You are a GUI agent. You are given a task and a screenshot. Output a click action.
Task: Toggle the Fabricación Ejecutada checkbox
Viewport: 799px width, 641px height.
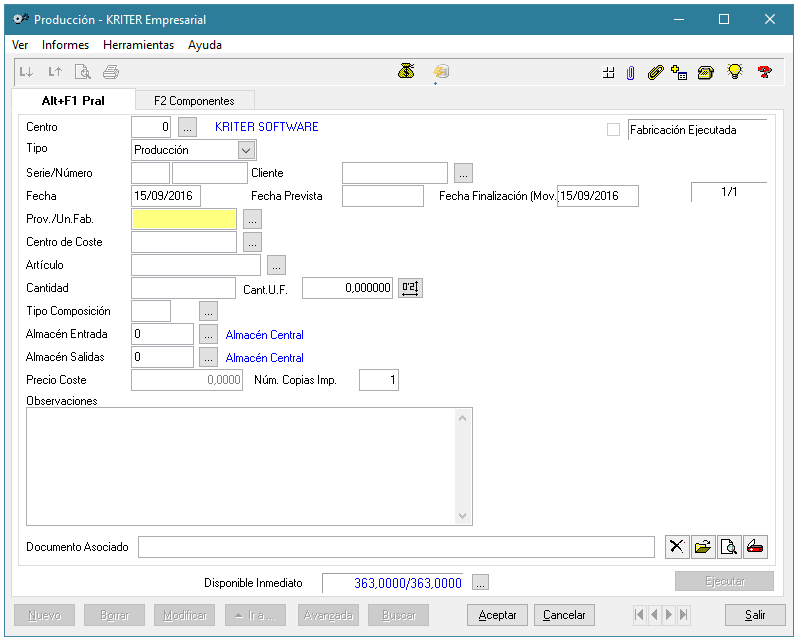tap(614, 130)
